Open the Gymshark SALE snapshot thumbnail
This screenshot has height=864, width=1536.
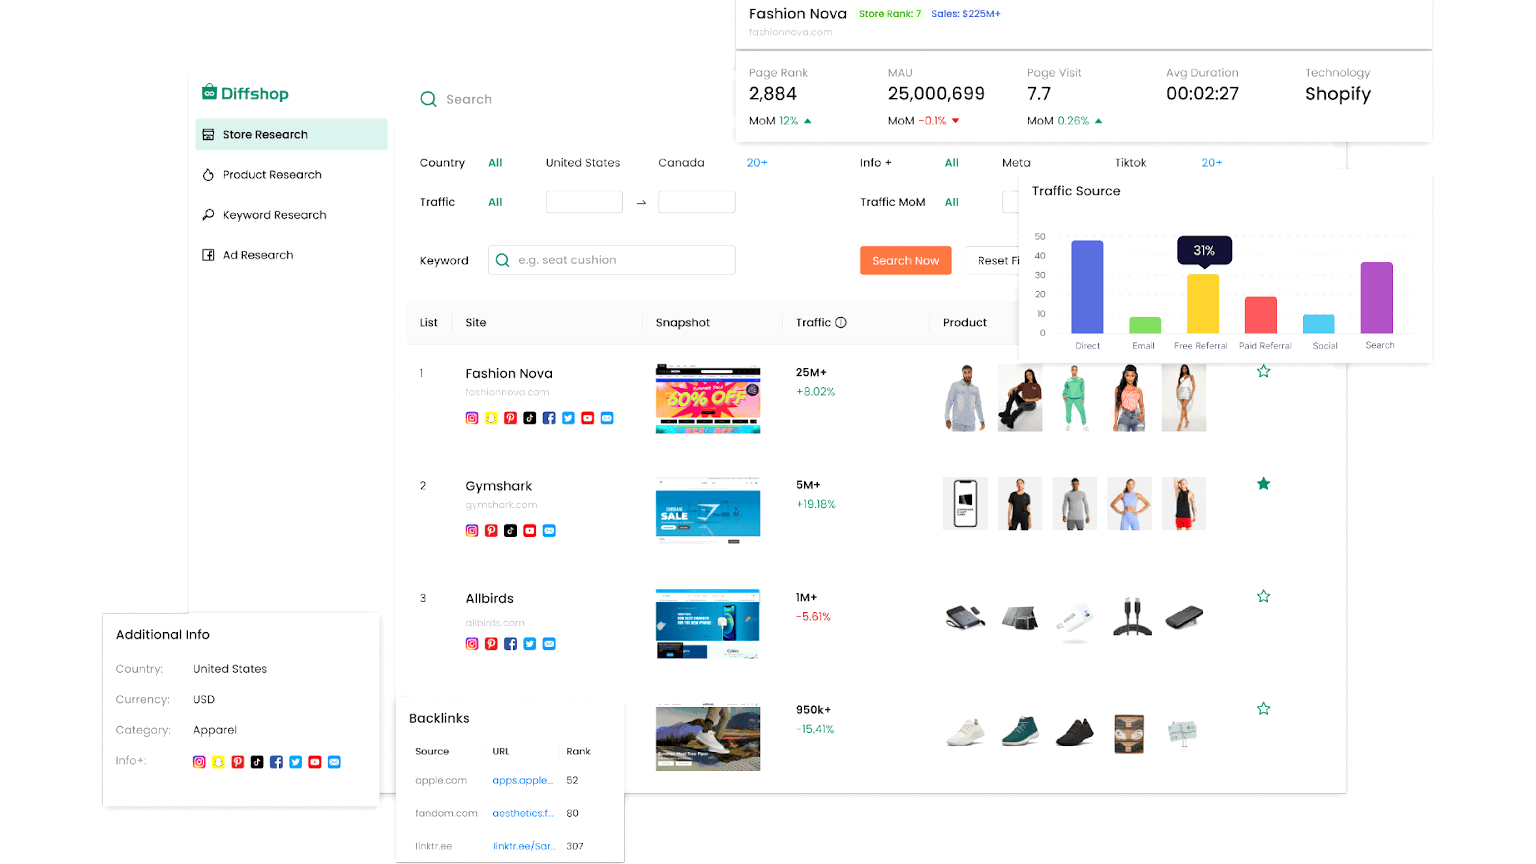pos(708,510)
